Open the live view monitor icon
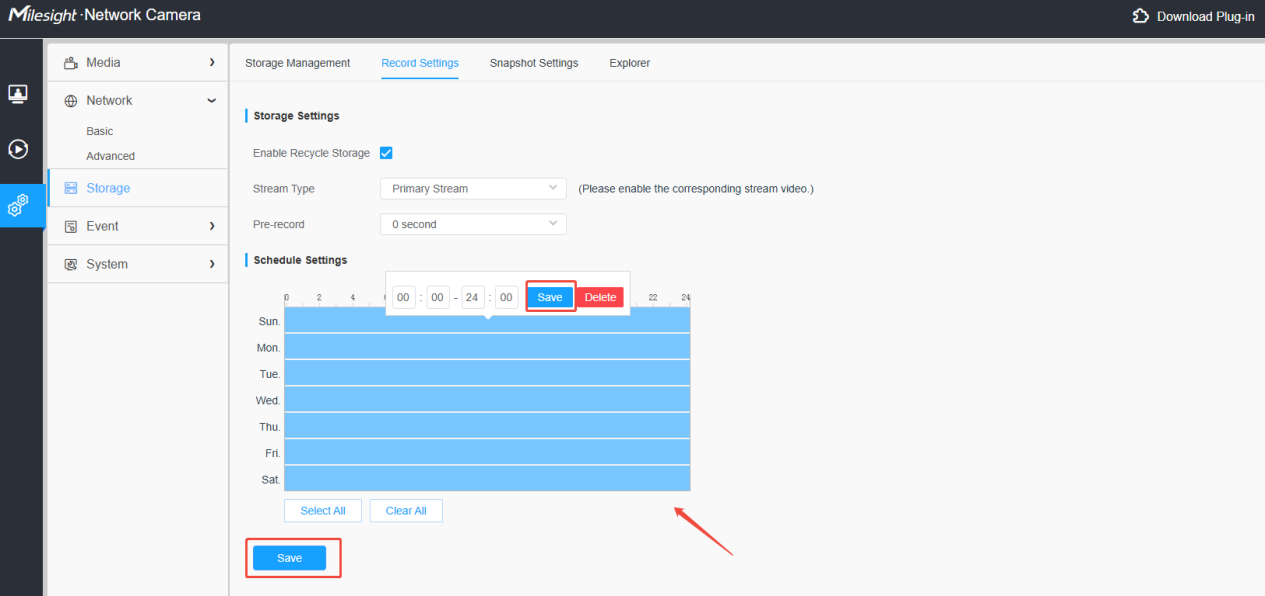Viewport: 1265px width, 596px height. pyautogui.click(x=18, y=94)
